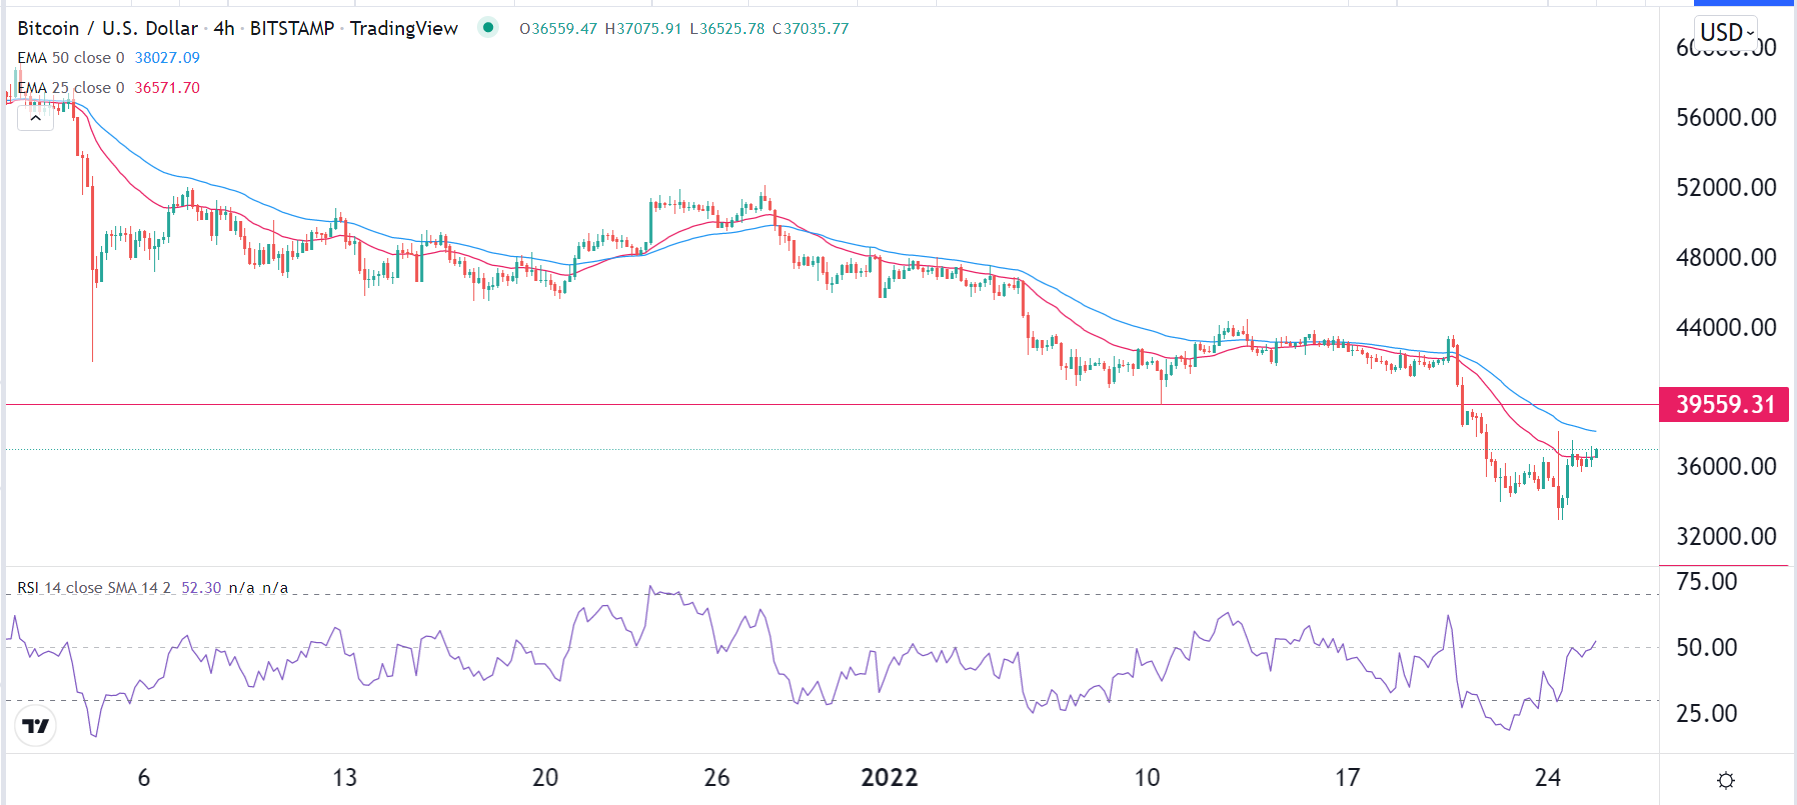Open chart settings gear icon

[1725, 780]
